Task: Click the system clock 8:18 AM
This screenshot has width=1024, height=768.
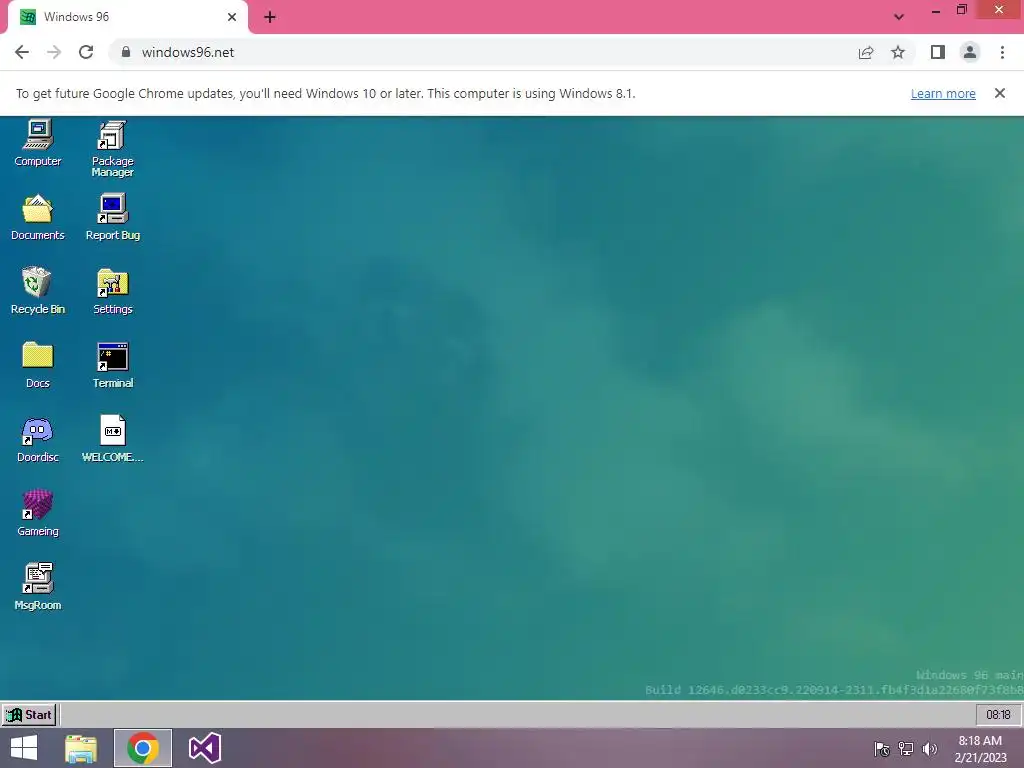Action: point(980,748)
